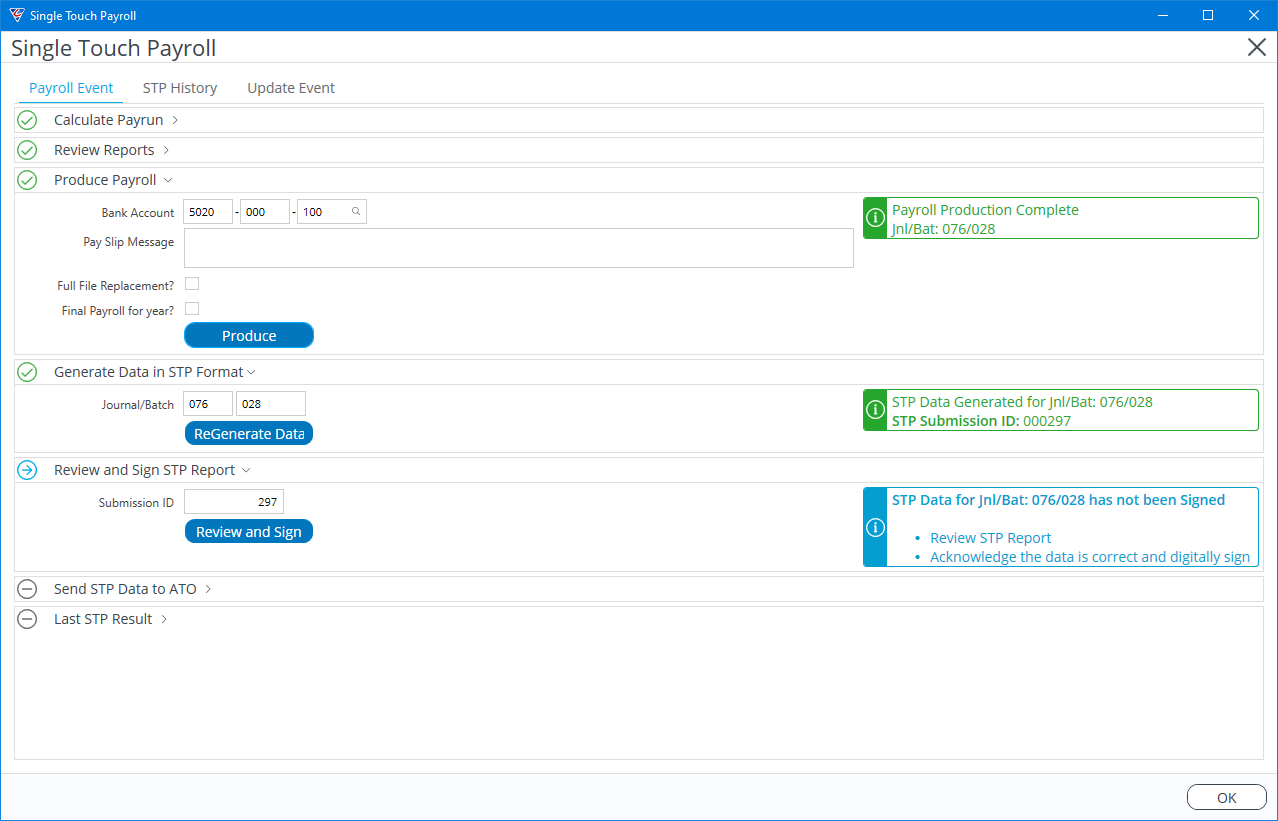
Task: Click the Bank Account 000 field
Action: tap(265, 212)
